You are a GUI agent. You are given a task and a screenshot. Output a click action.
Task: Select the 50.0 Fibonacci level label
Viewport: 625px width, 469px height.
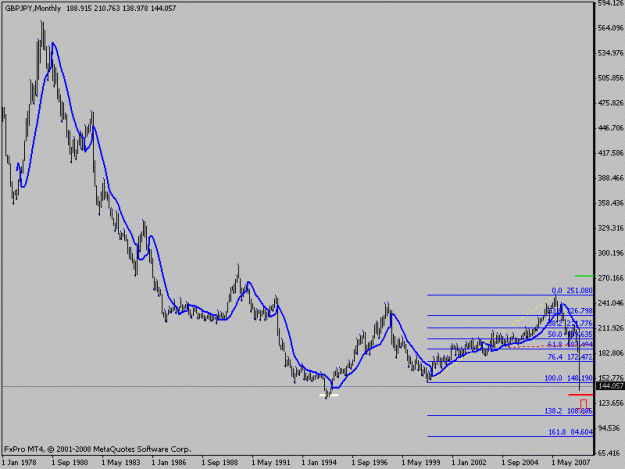570,334
